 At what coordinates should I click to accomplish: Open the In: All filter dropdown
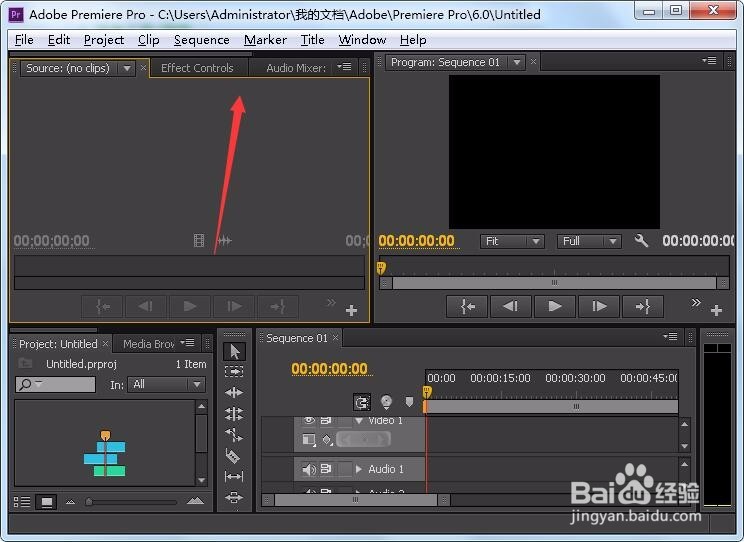tap(167, 384)
